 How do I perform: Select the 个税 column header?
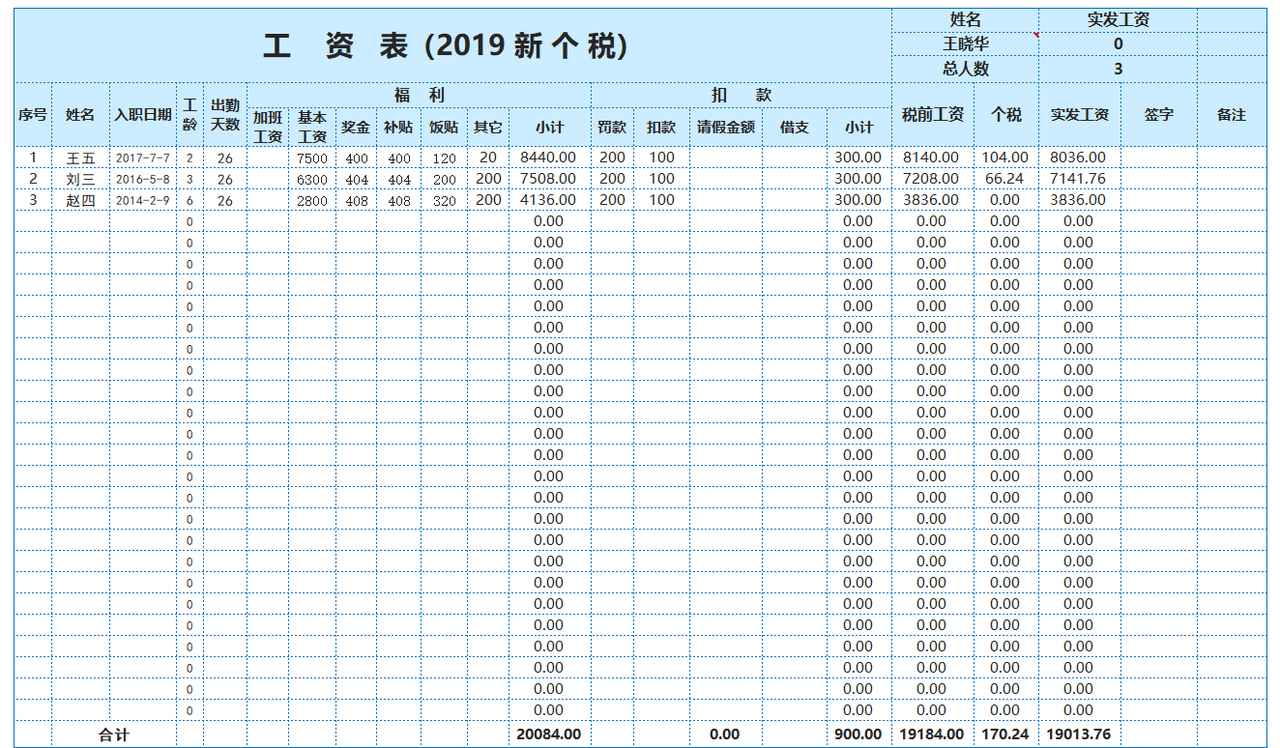1006,114
